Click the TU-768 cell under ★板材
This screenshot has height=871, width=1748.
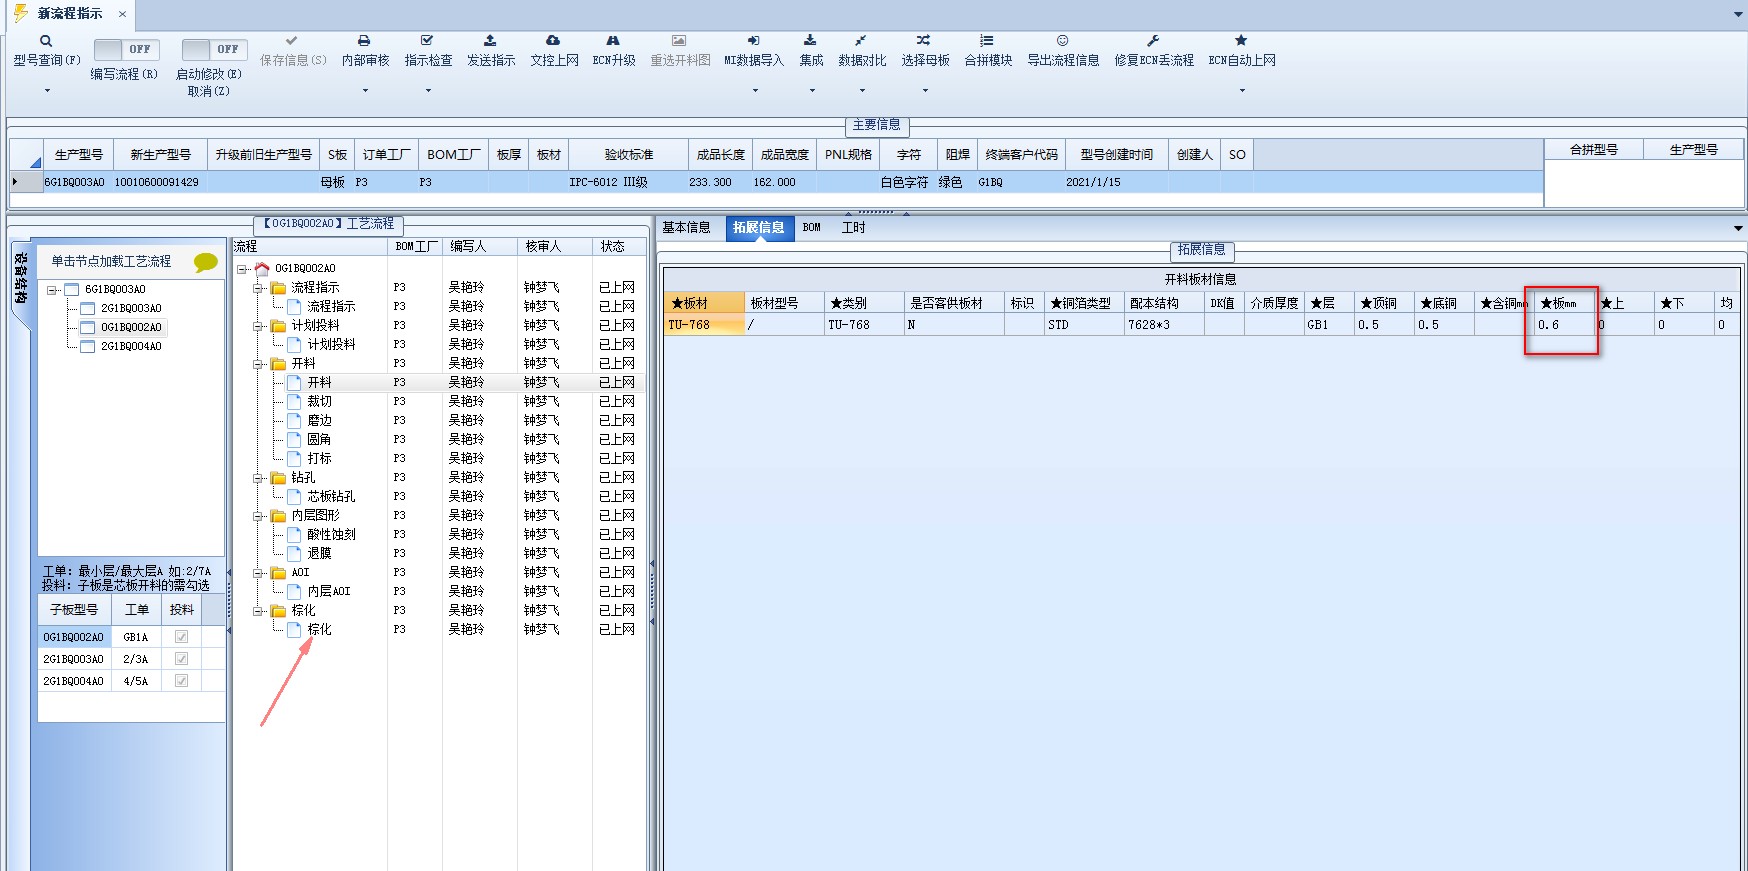[x=704, y=325]
